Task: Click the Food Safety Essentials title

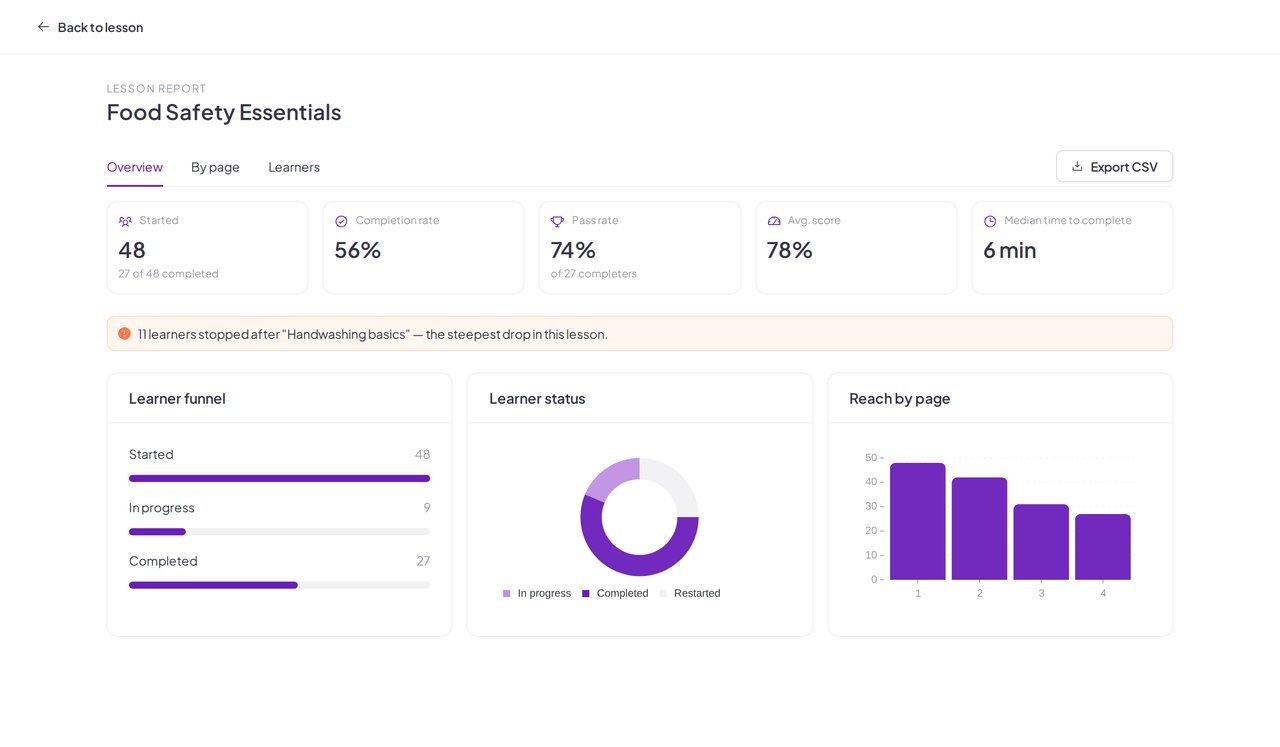Action: coord(224,112)
